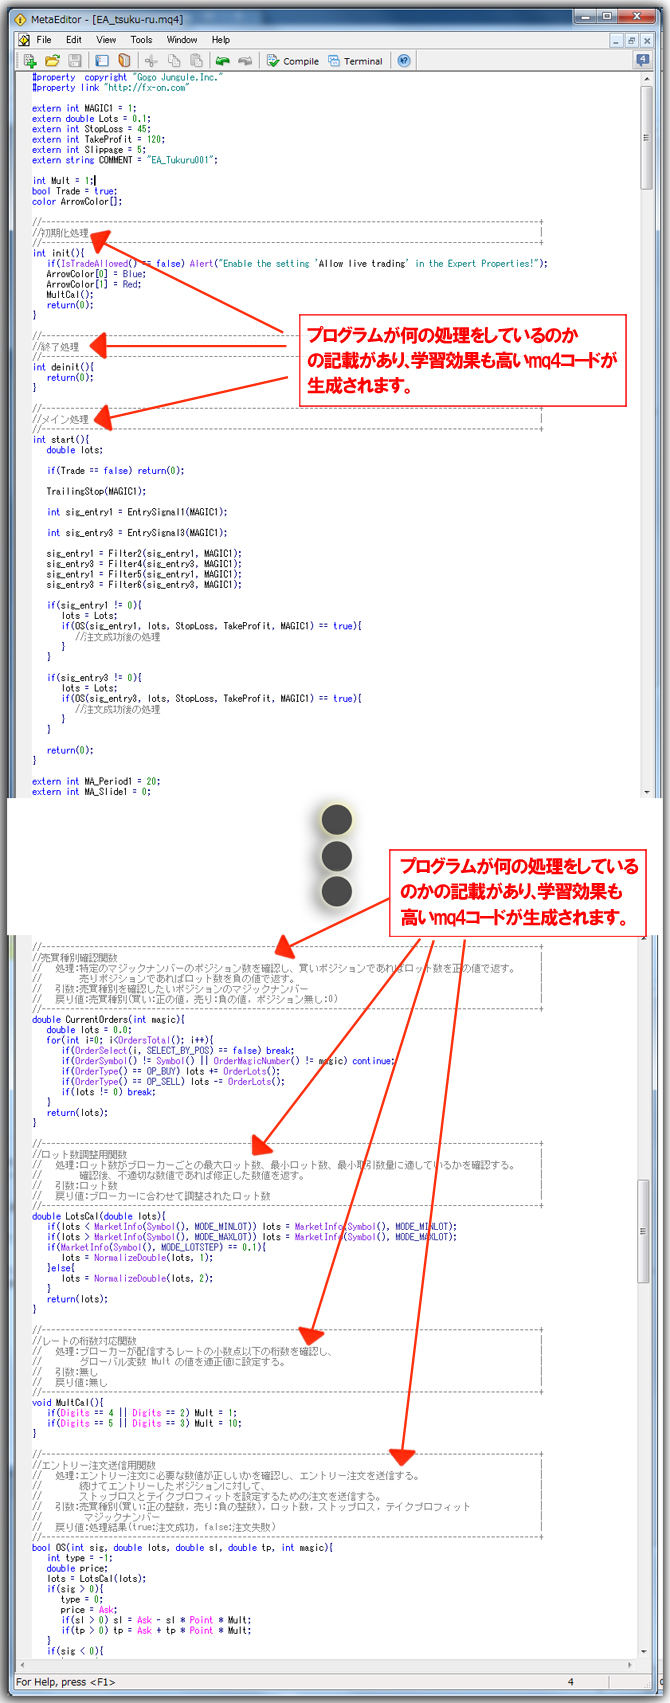Image resolution: width=670 pixels, height=1703 pixels.
Task: Click the New file icon in toolbar
Action: [31, 61]
